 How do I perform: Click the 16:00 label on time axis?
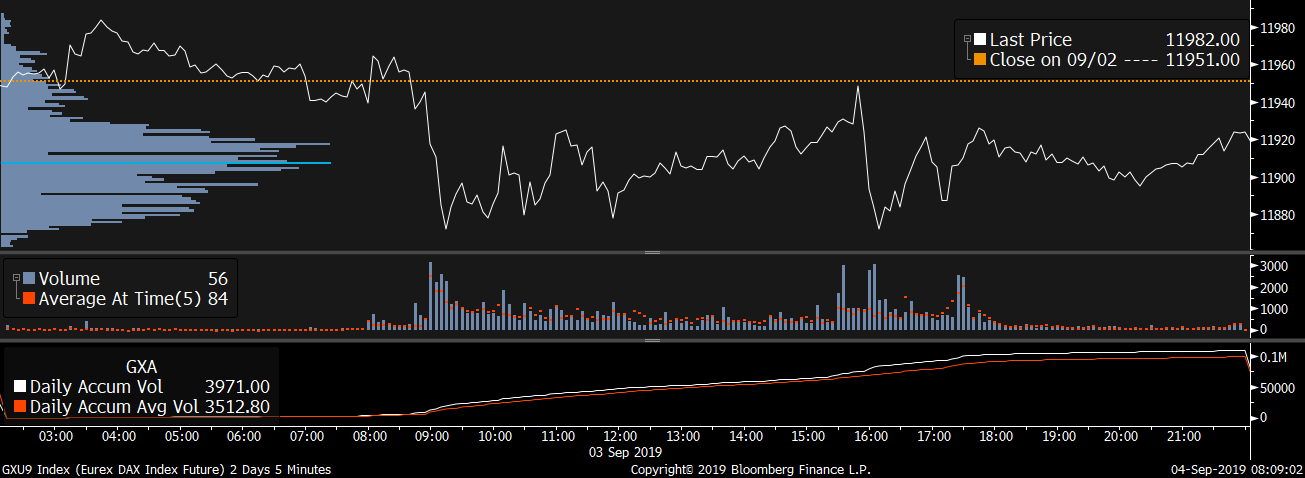[871, 437]
